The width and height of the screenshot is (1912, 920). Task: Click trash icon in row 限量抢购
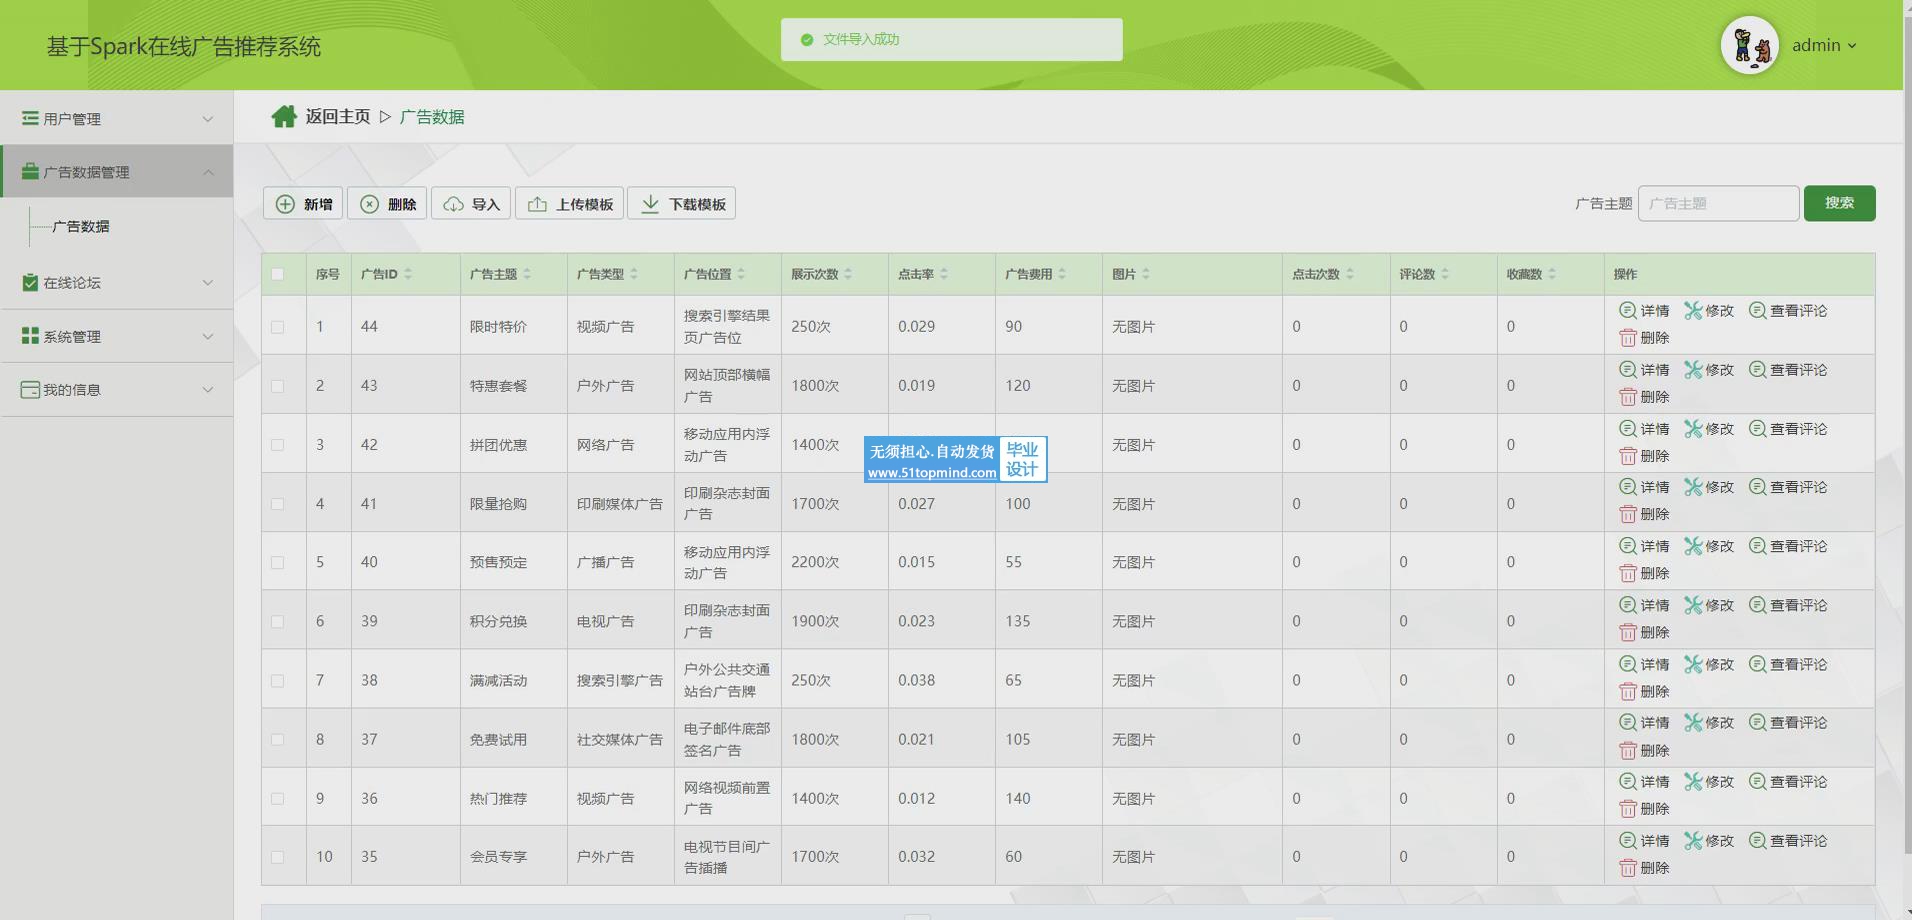tap(1628, 514)
